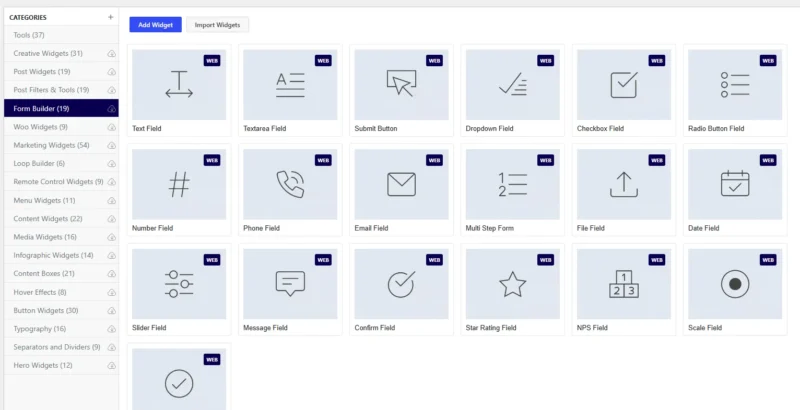Select the Date Field calendar icon
Image resolution: width=800 pixels, height=410 pixels.
pos(735,184)
